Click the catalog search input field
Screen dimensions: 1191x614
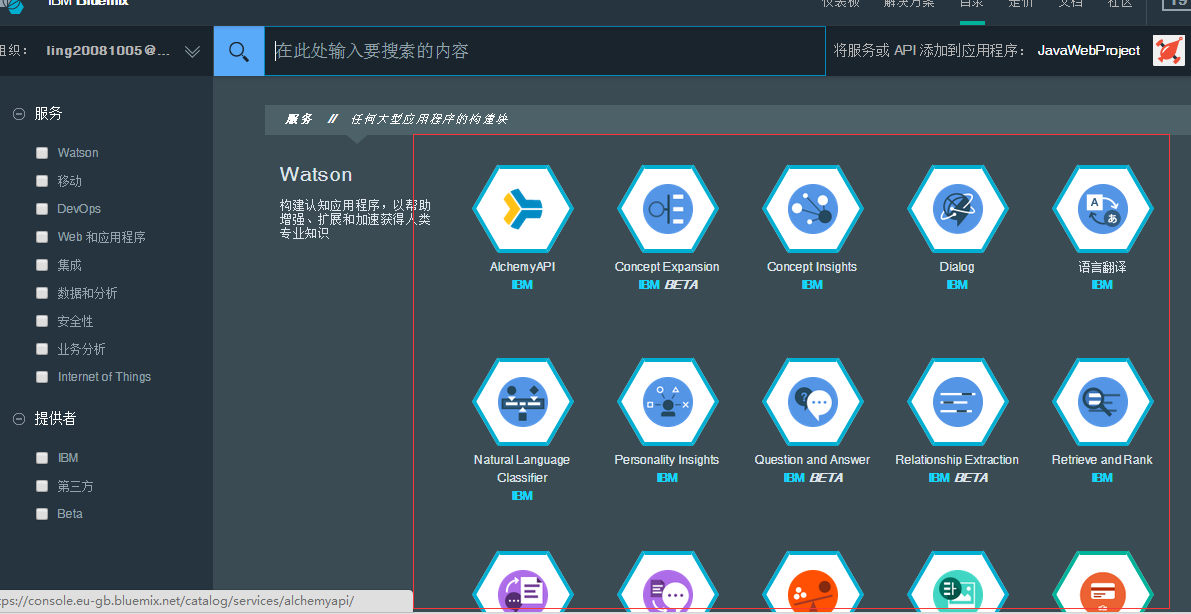click(x=545, y=51)
